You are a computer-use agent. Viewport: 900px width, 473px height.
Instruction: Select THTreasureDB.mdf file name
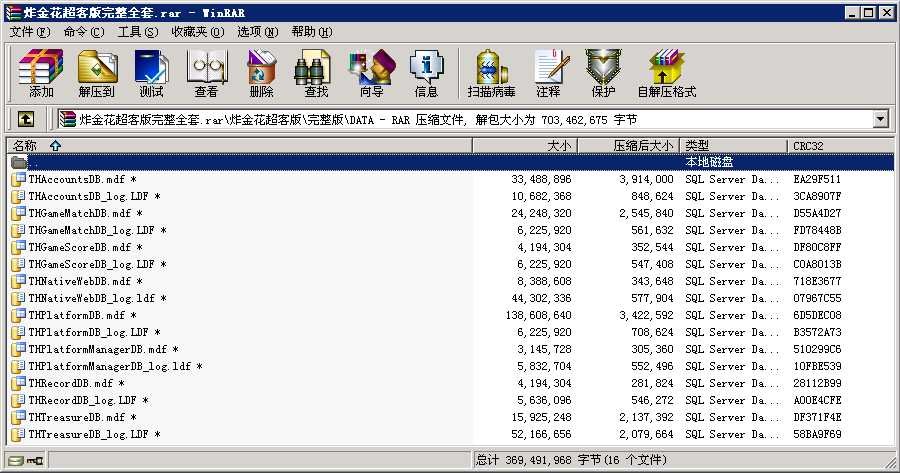pos(82,417)
